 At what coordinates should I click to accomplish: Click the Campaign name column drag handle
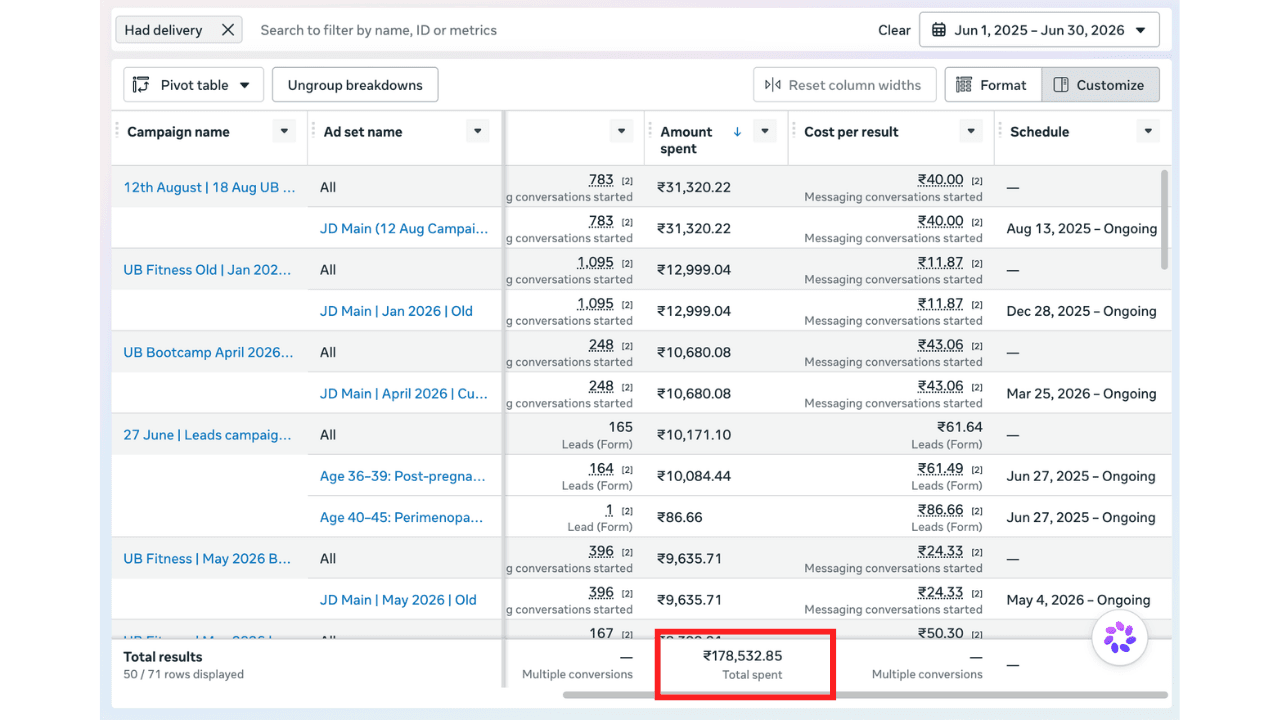pyautogui.click(x=117, y=128)
